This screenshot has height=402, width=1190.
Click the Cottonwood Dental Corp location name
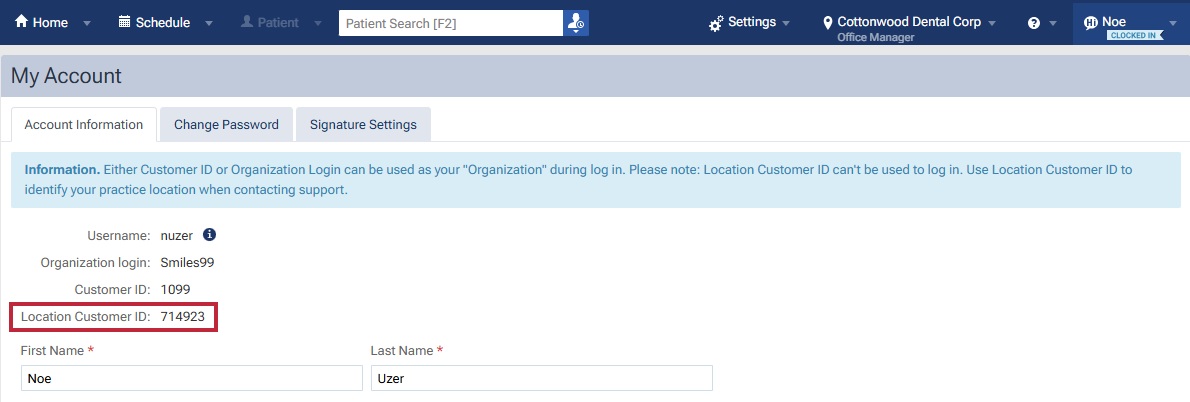tap(909, 22)
